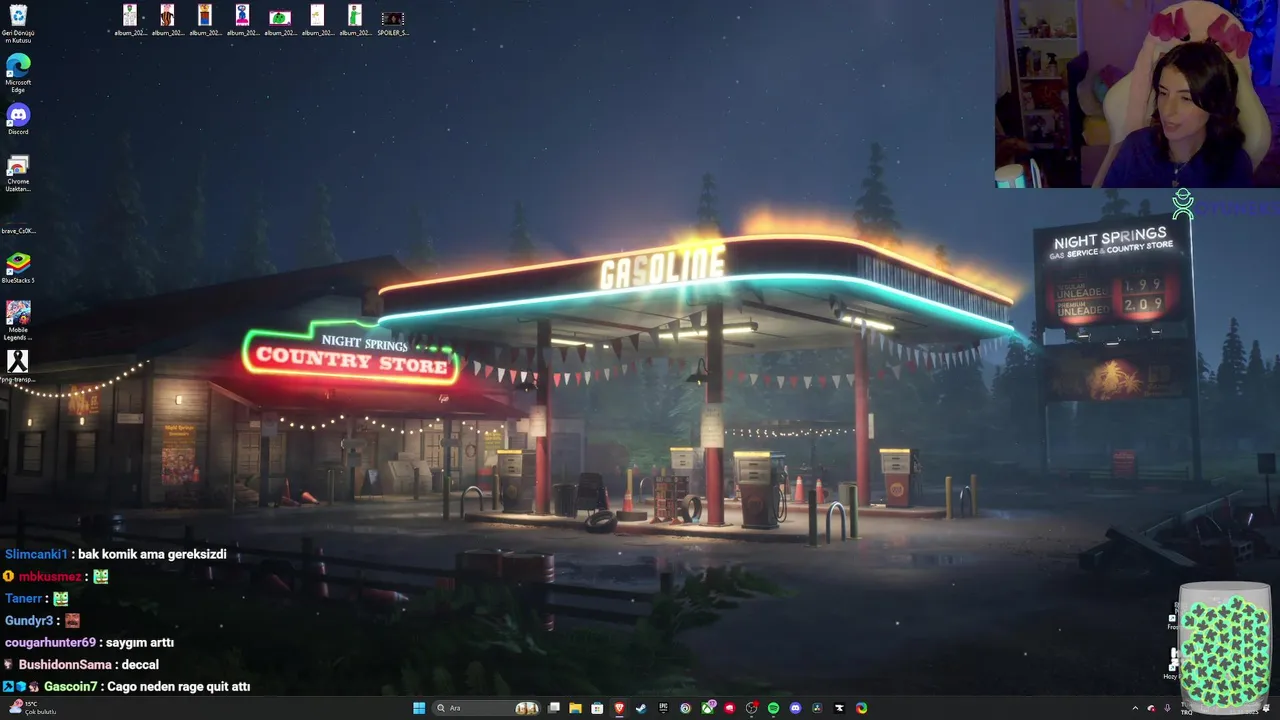Viewport: 1280px width, 720px height.
Task: Click the "Slimcanki1" username in chat
Action: point(36,554)
